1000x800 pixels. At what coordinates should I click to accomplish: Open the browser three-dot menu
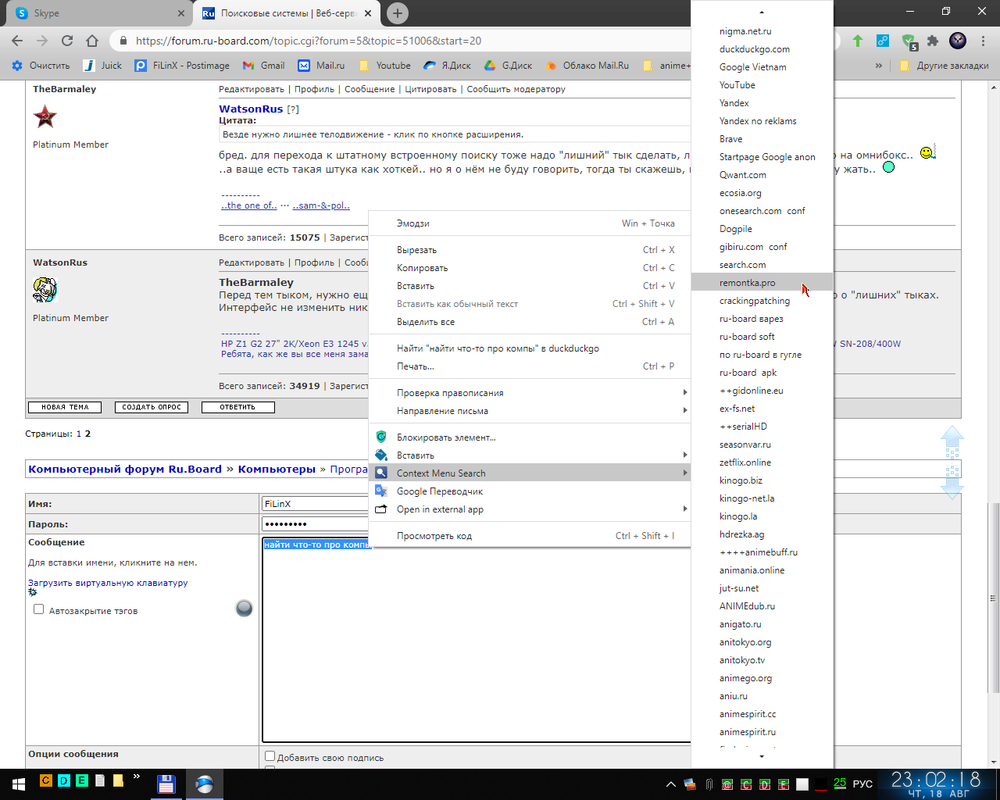tap(983, 41)
